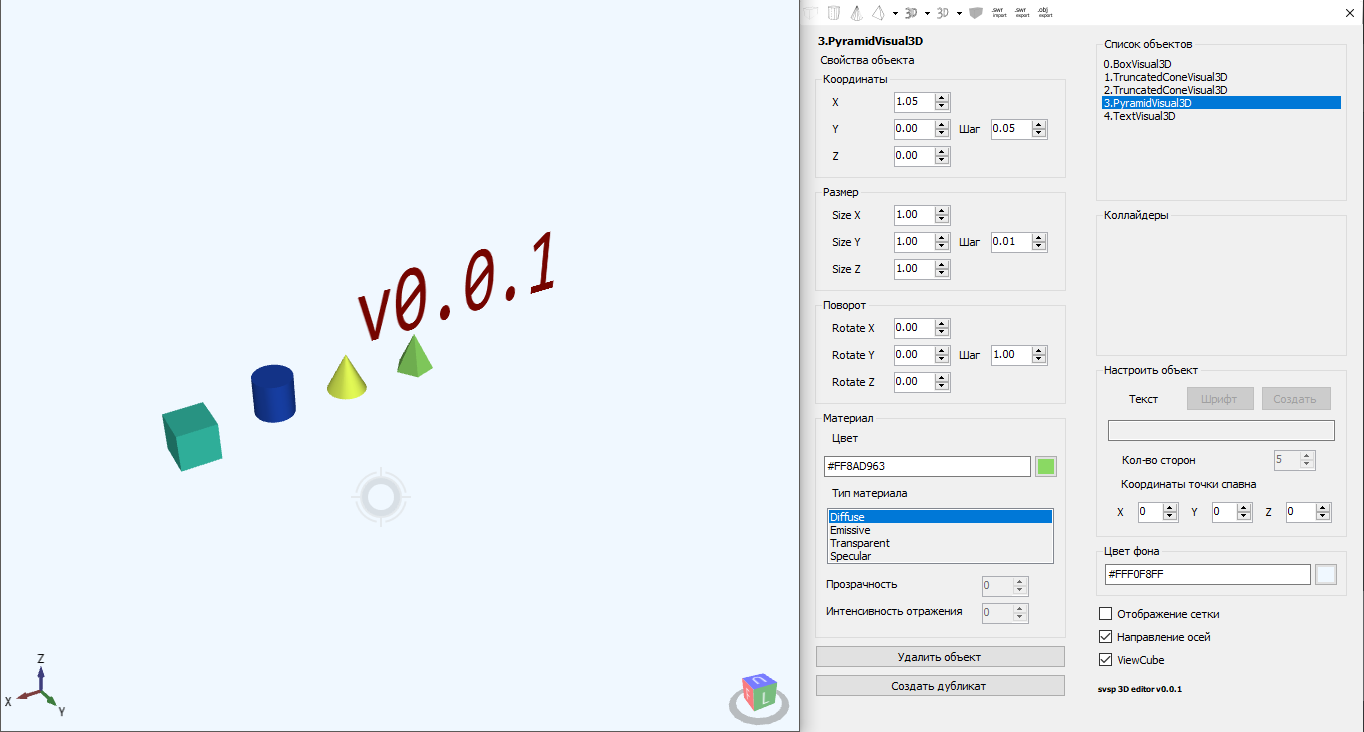Add a cone with the cone toolbar icon

[x=857, y=12]
